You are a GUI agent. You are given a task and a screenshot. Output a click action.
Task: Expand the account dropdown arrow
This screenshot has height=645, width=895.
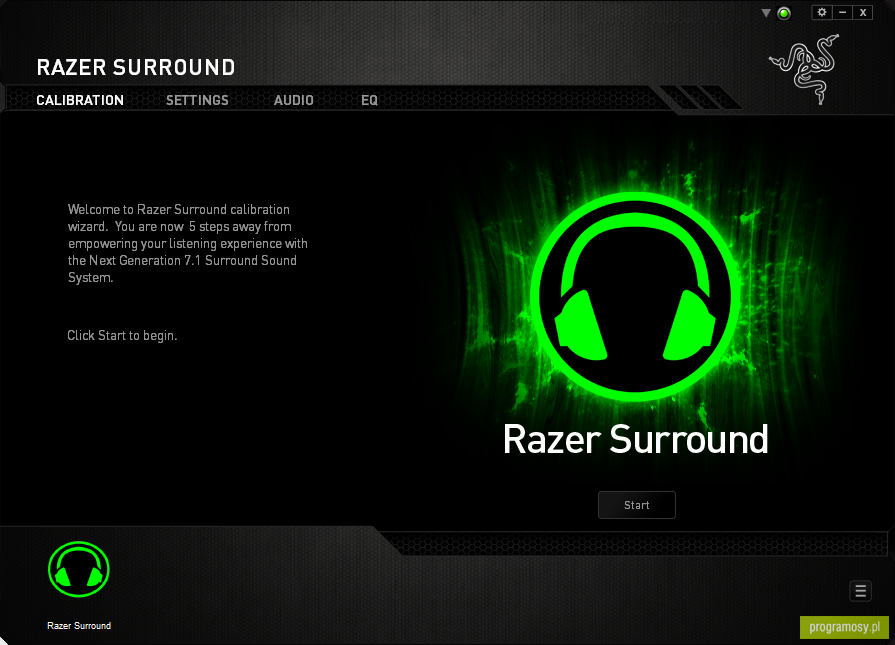(x=766, y=13)
